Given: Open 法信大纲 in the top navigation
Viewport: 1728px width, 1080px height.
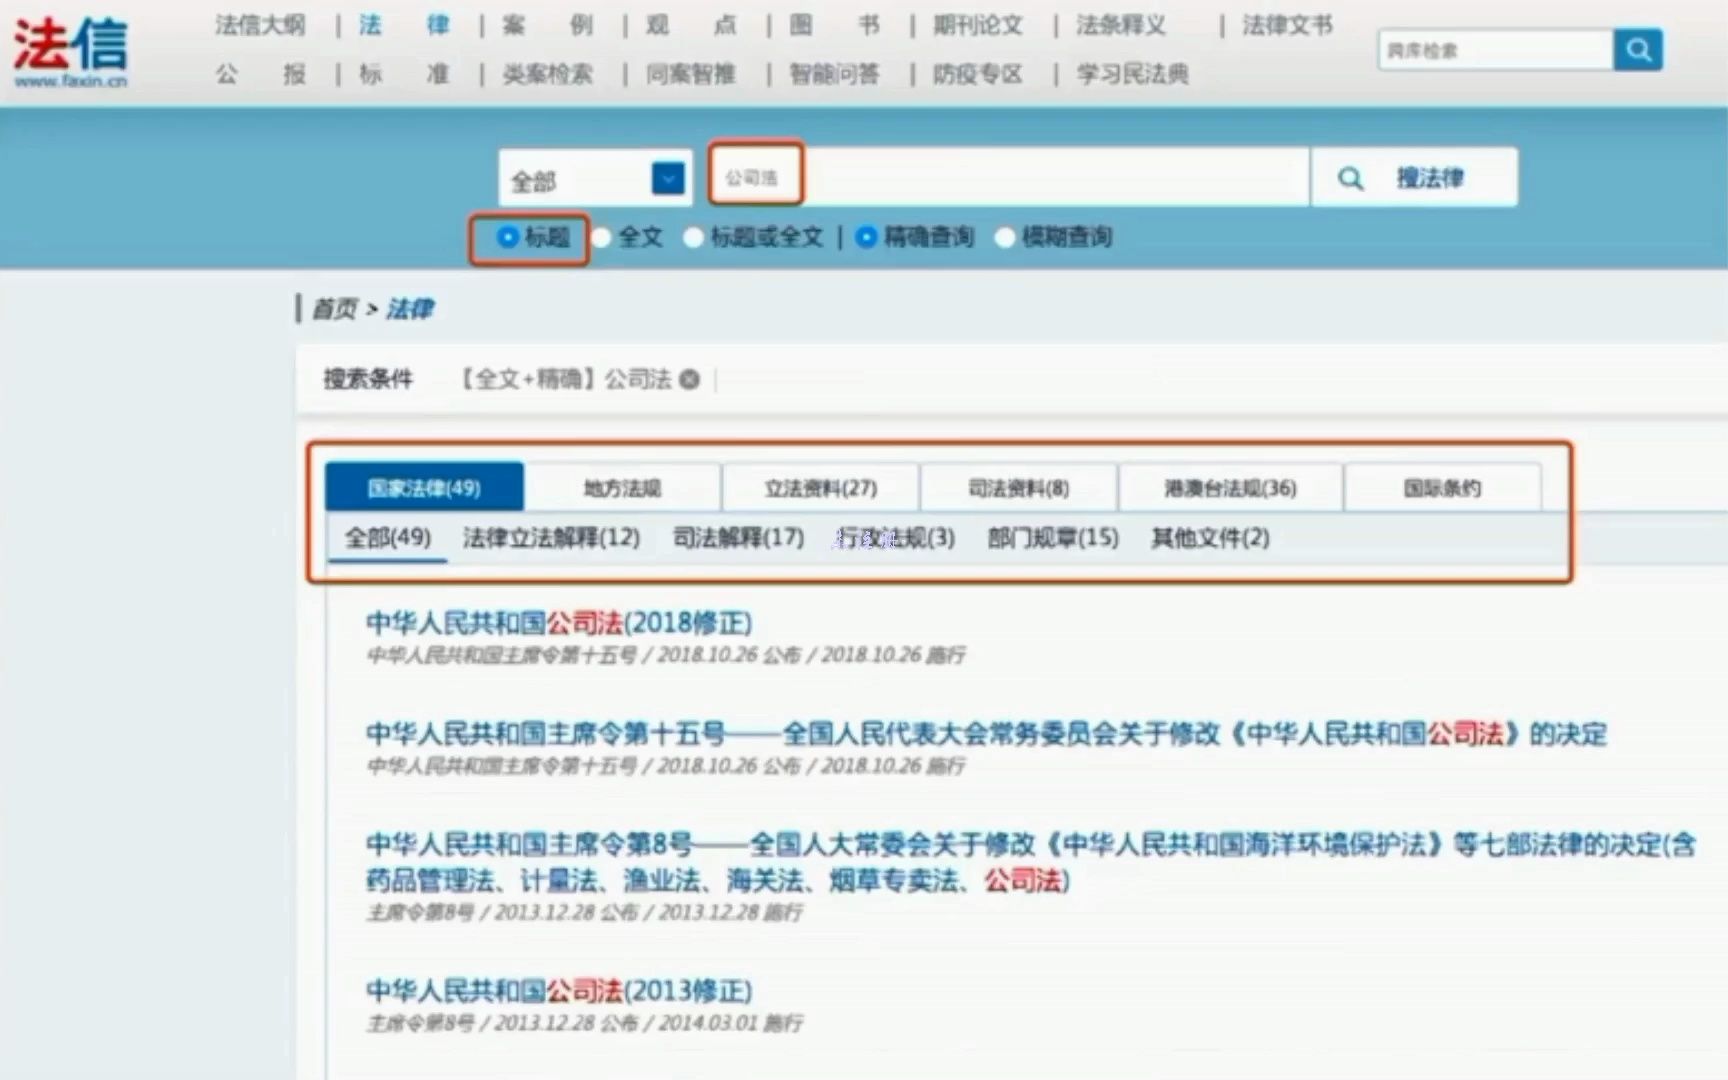Looking at the screenshot, I should (260, 25).
